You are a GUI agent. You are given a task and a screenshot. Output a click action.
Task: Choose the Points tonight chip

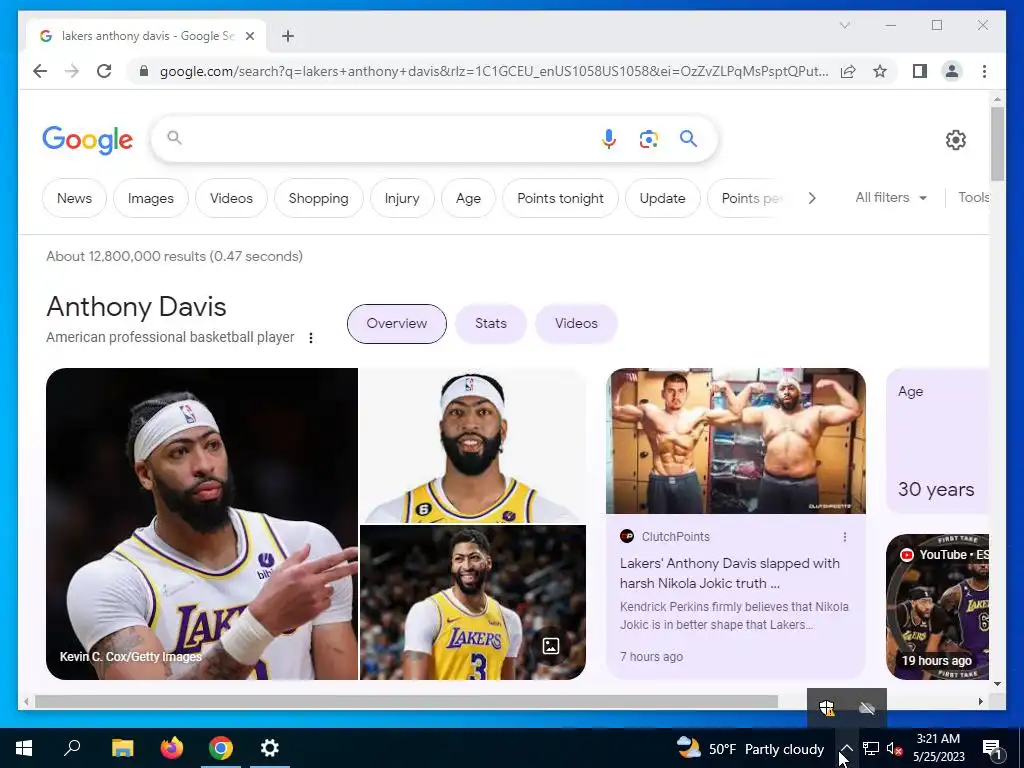[560, 198]
